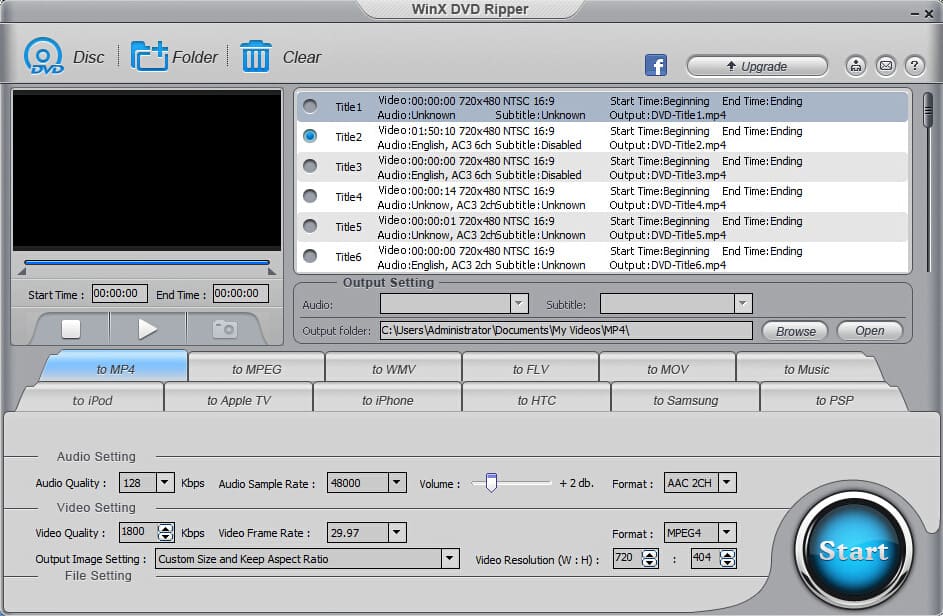Click the Video Quality stepper arrows
The height and width of the screenshot is (616, 943).
165,532
